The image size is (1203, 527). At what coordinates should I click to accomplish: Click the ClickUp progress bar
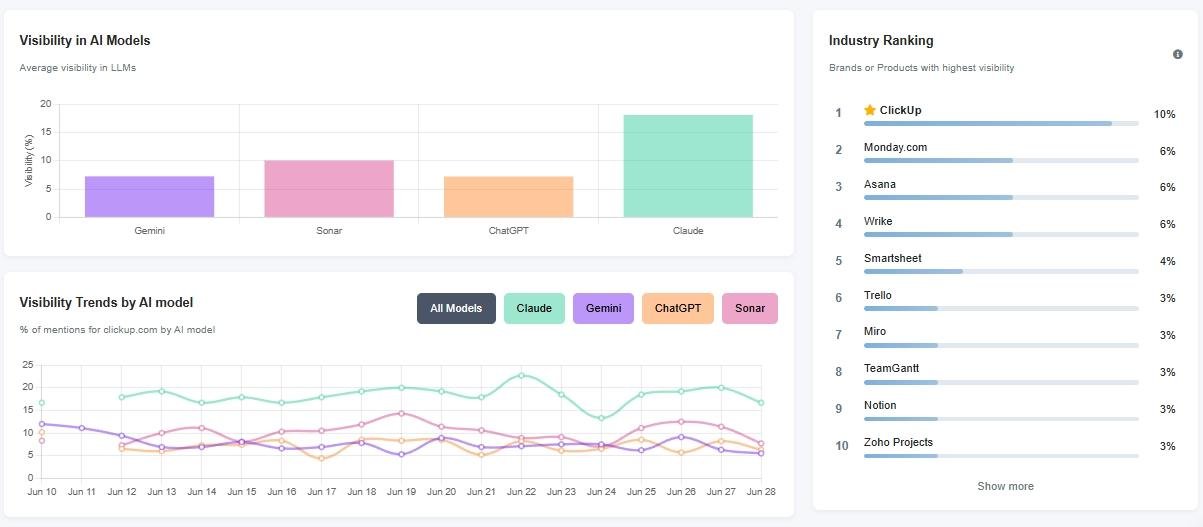point(988,123)
